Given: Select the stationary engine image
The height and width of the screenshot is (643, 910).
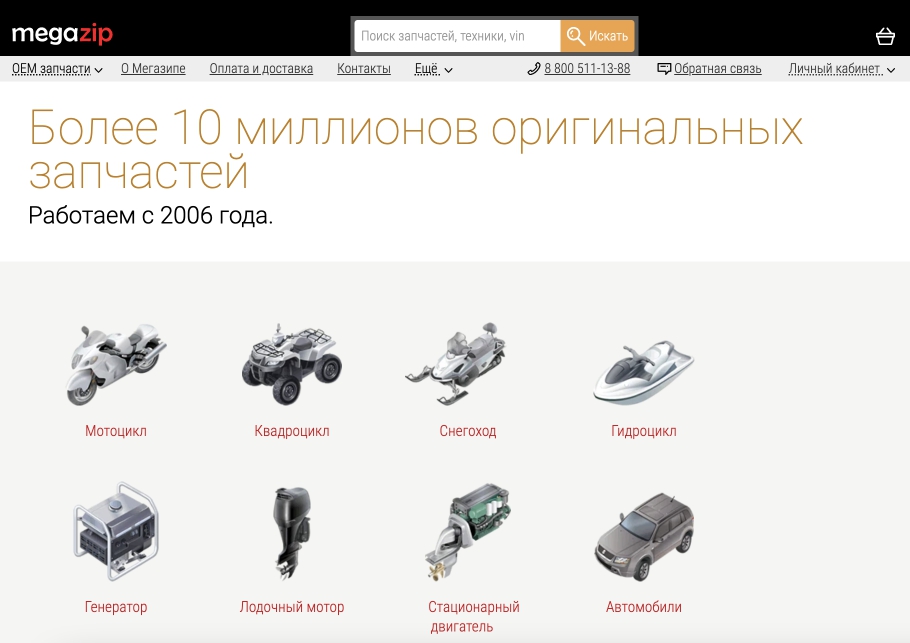Looking at the screenshot, I should coord(468,531).
